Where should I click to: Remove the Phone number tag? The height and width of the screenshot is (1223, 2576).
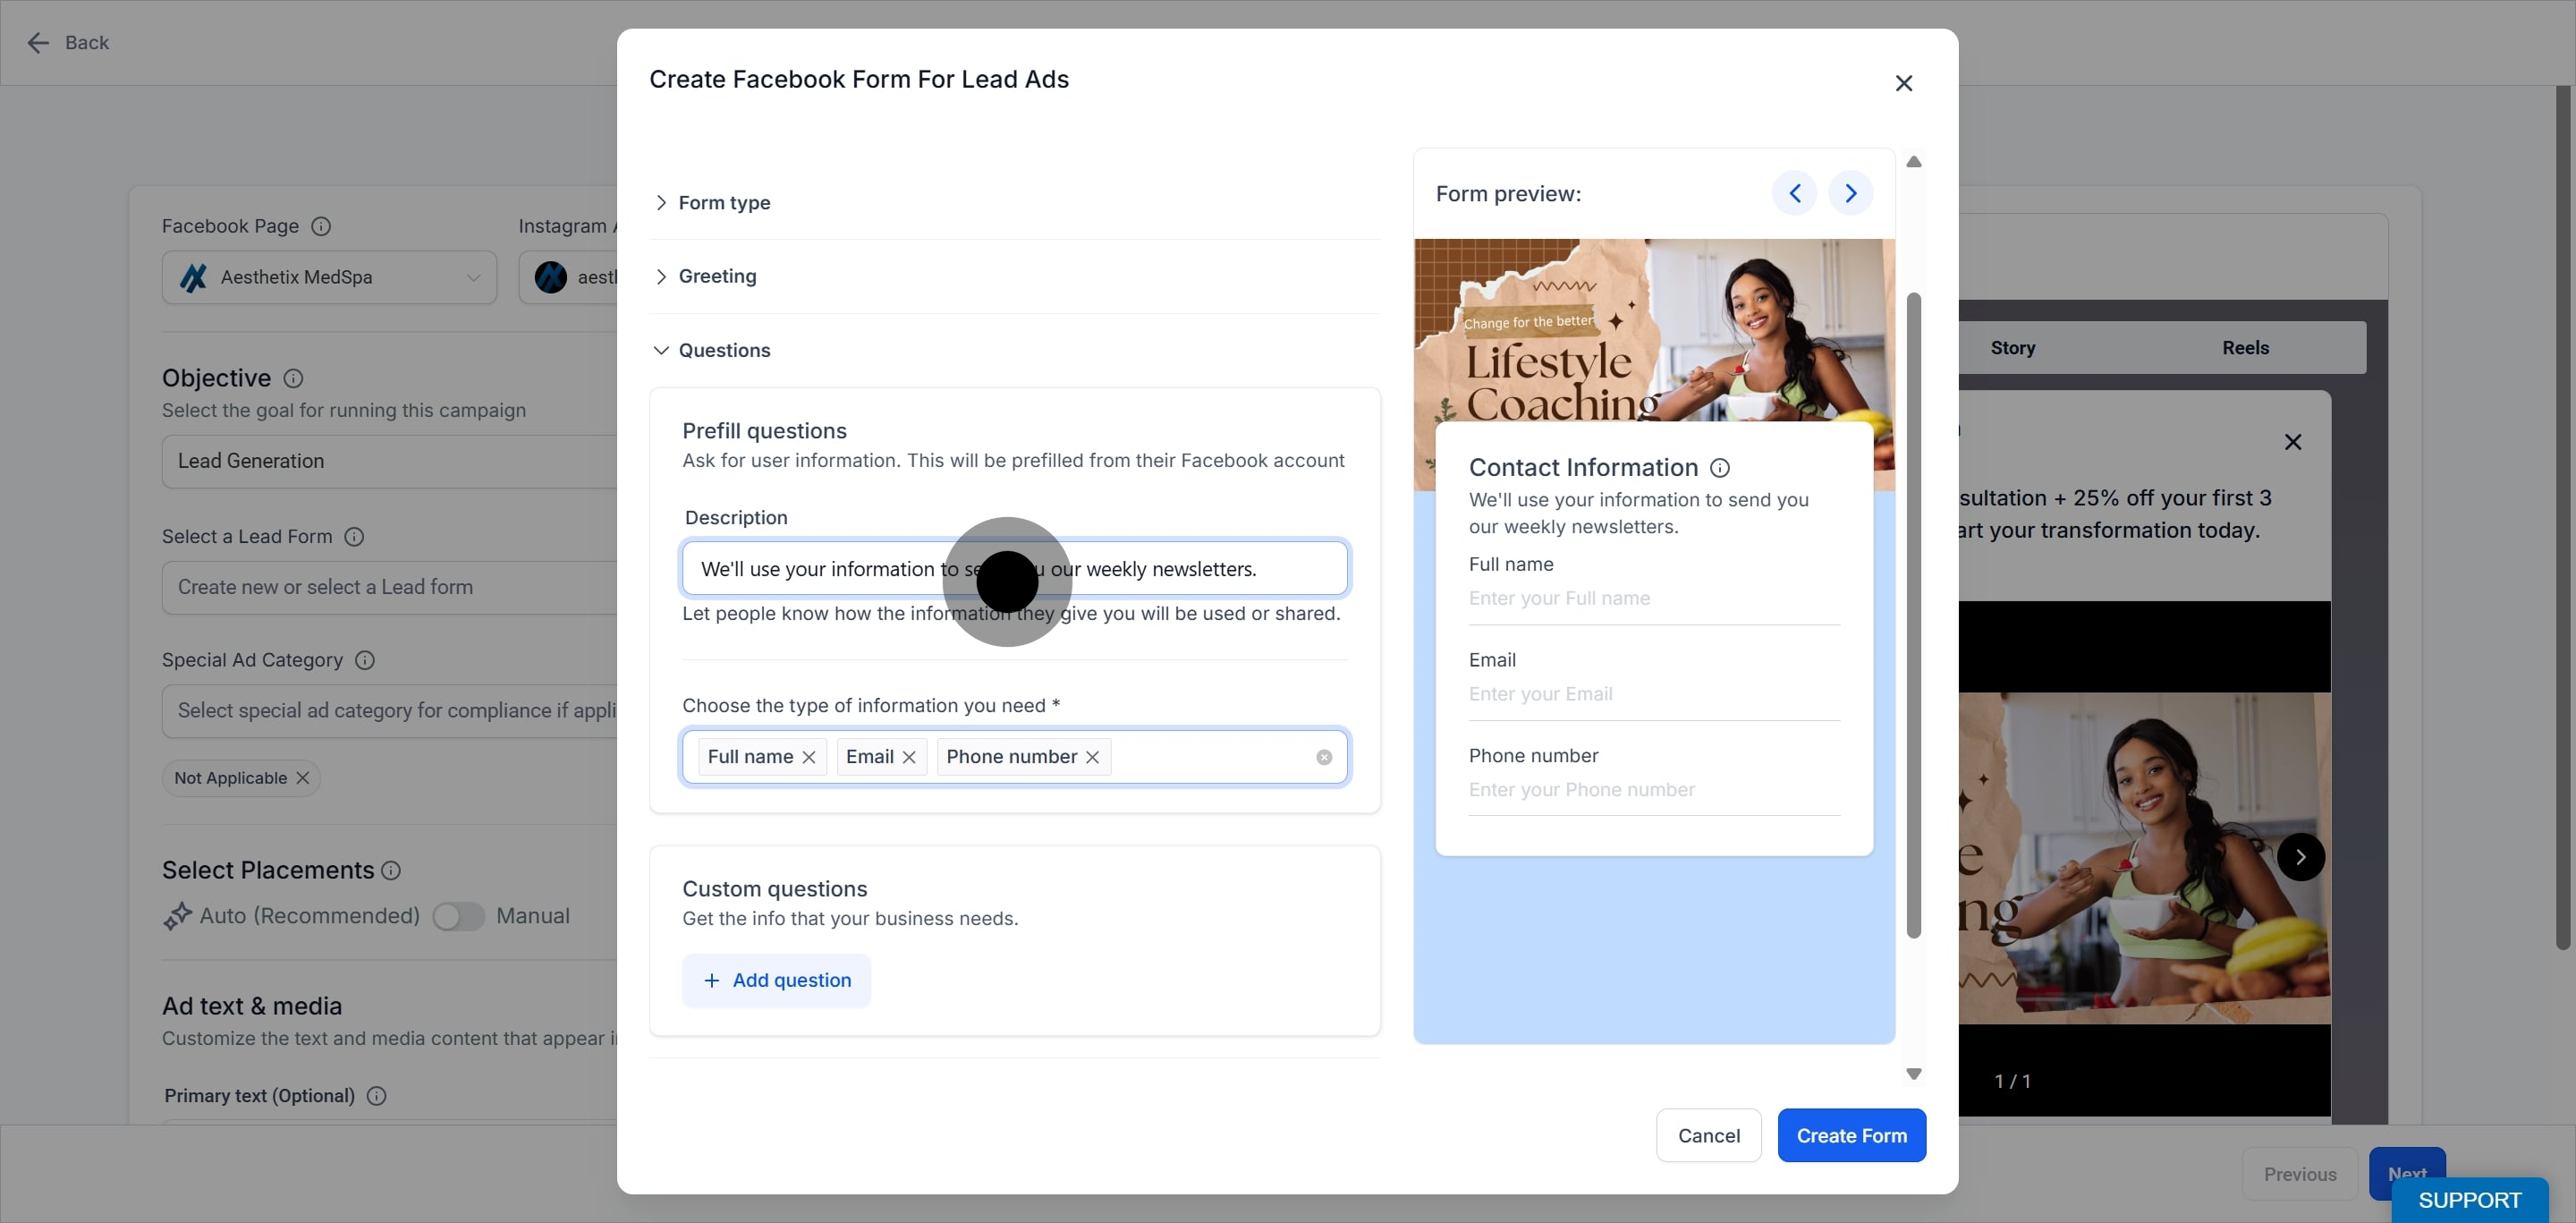(x=1092, y=757)
